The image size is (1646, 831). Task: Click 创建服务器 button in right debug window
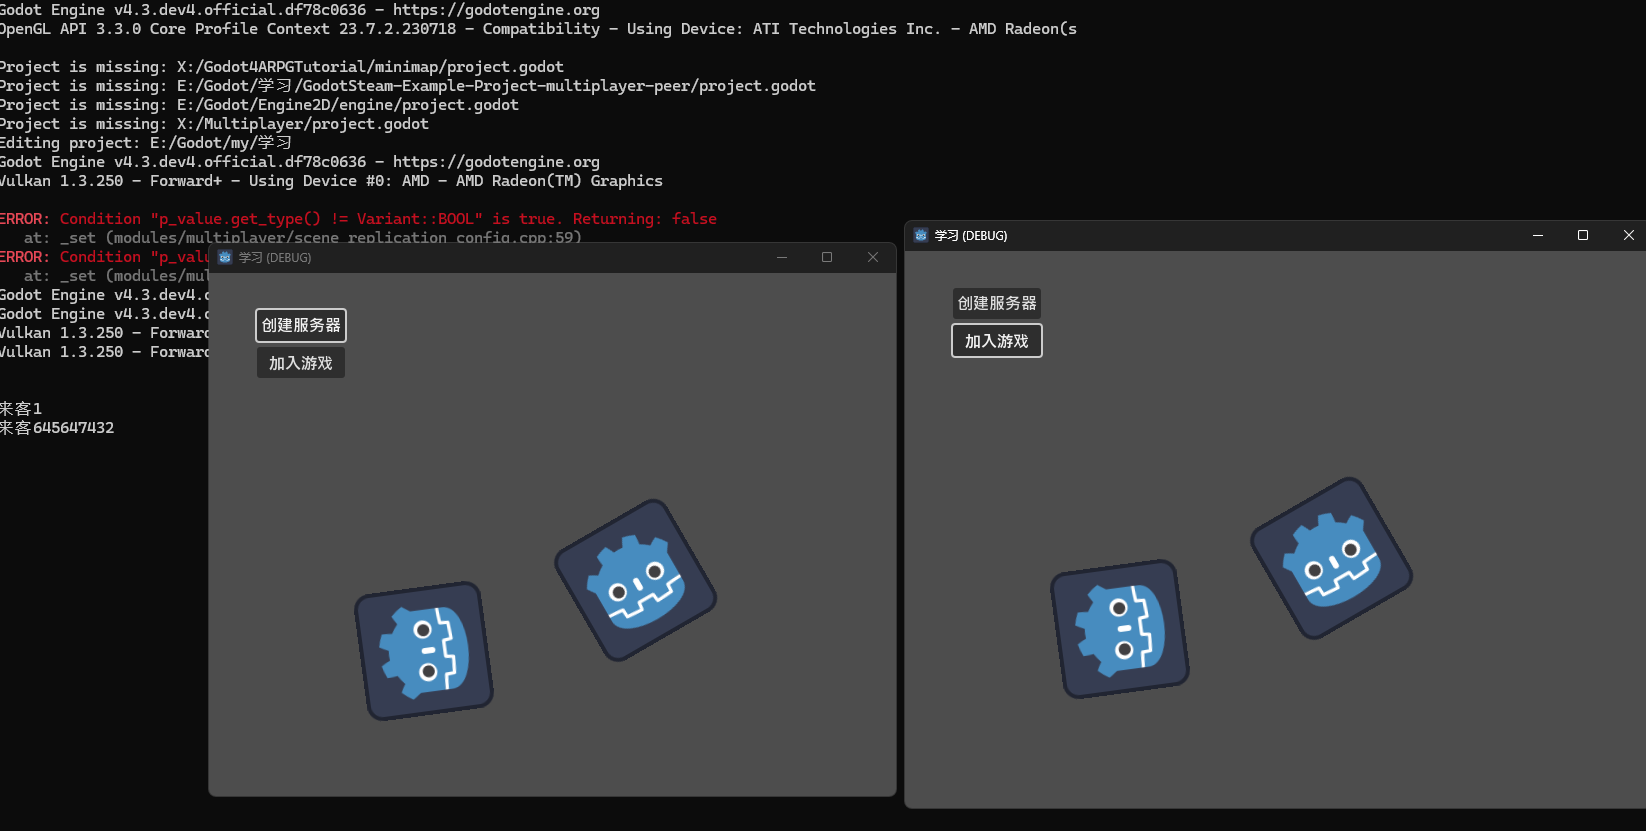point(996,303)
